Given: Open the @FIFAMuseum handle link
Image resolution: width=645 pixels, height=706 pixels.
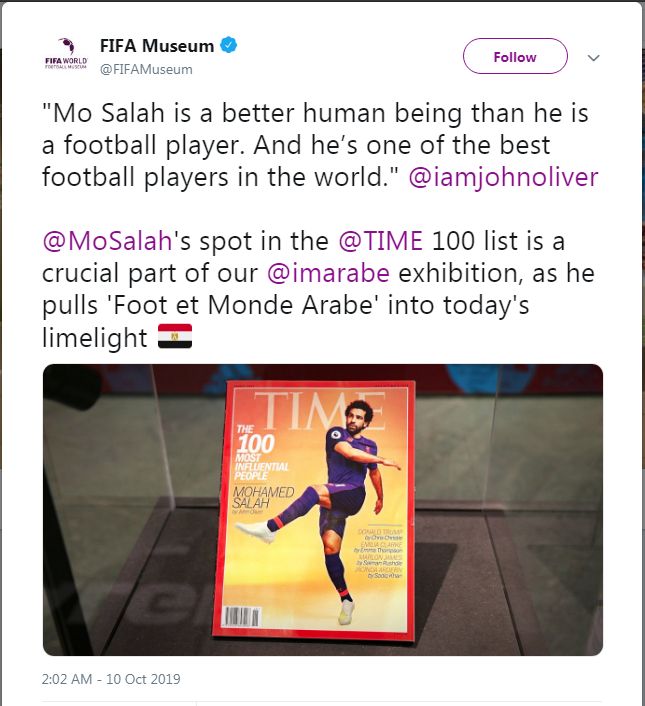Looking at the screenshot, I should pyautogui.click(x=145, y=69).
